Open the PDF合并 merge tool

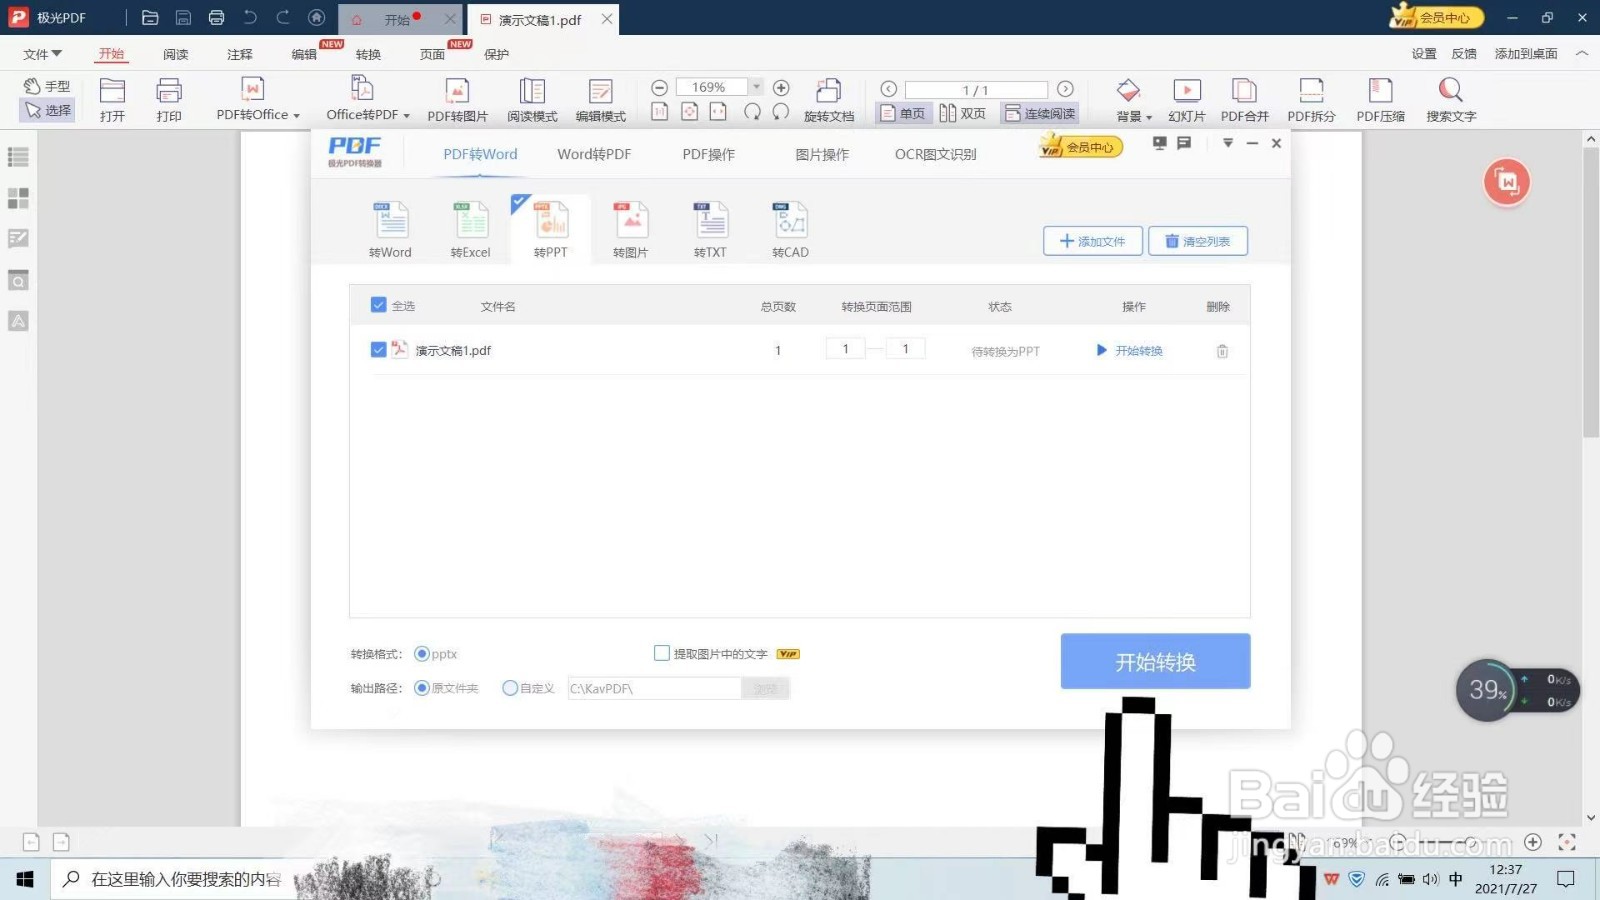1244,100
